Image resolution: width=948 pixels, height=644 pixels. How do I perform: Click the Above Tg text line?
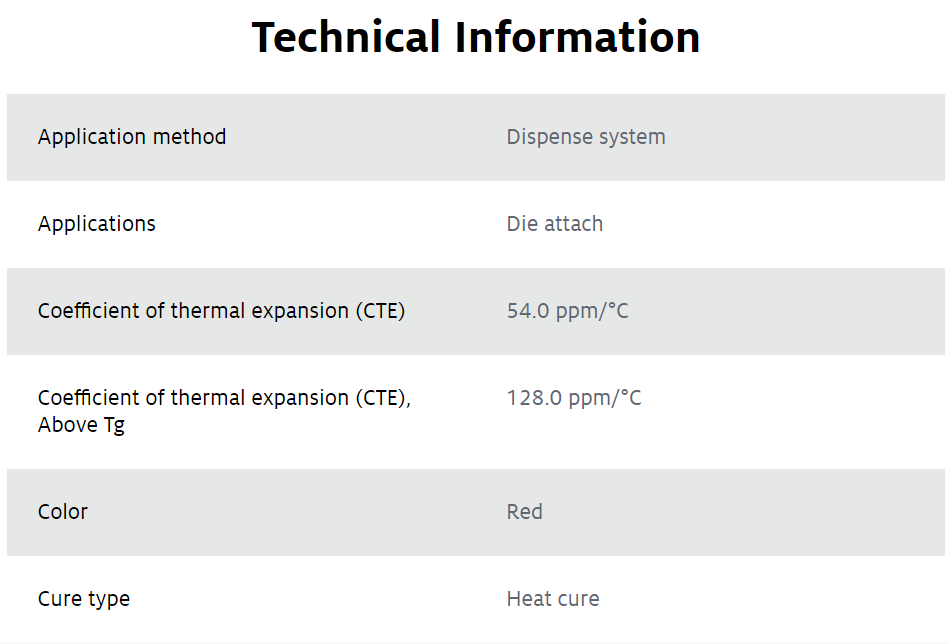pos(81,425)
